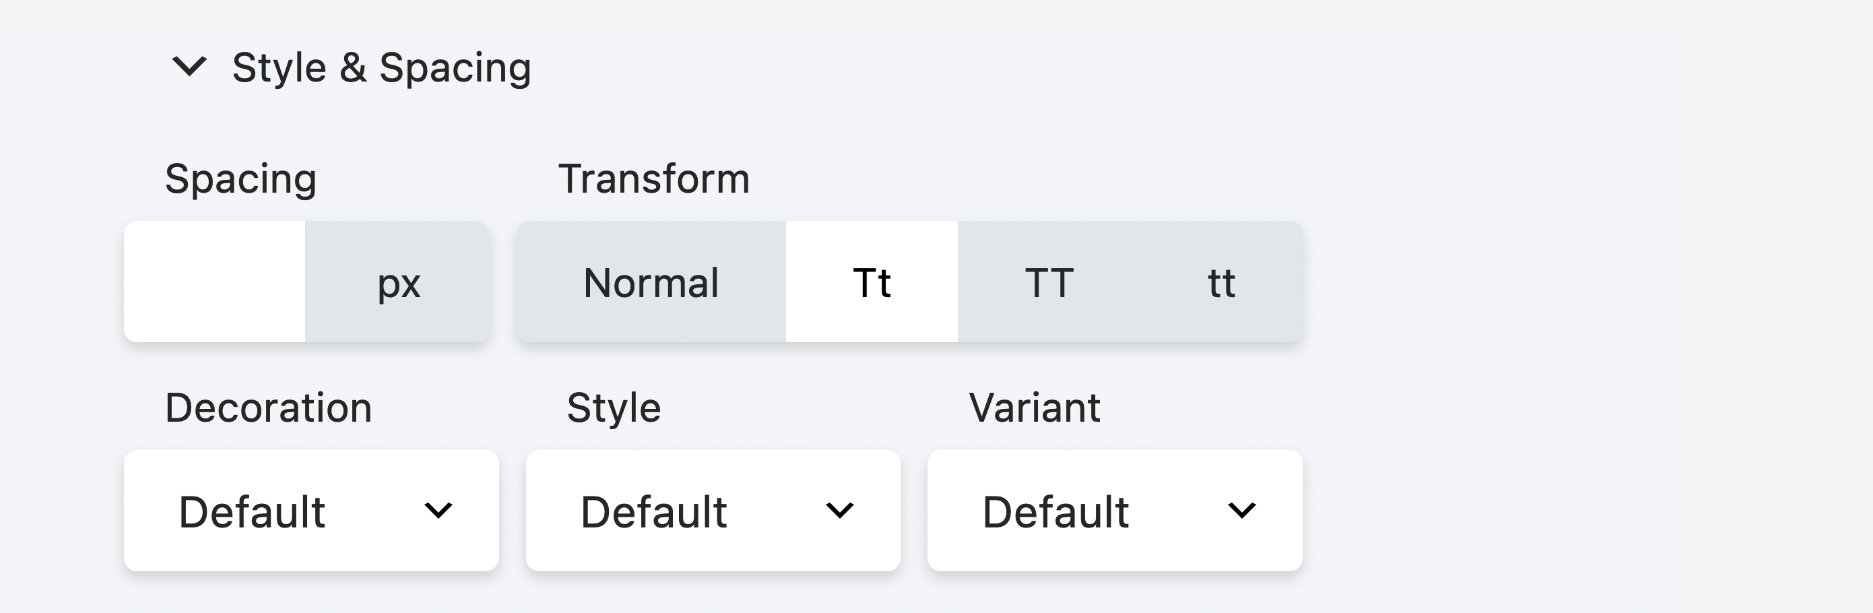Enable the tt lowercase transform

tap(1222, 283)
